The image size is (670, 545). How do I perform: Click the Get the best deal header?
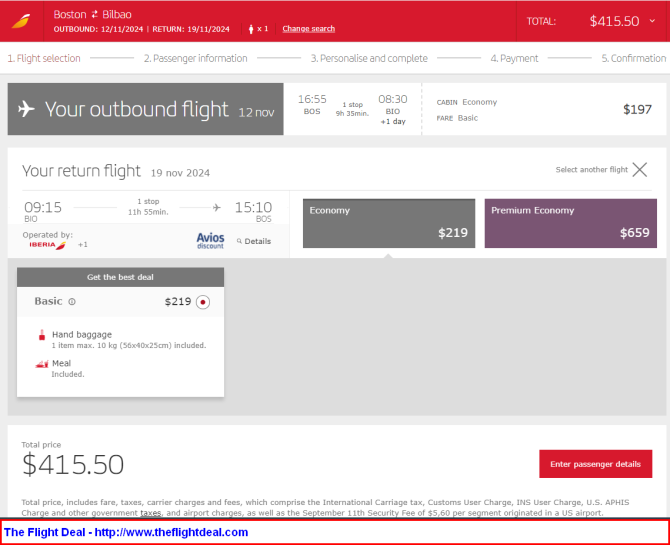click(120, 277)
